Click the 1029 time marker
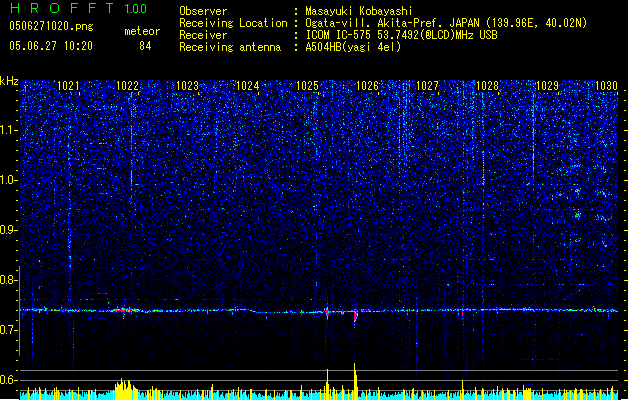The height and width of the screenshot is (400, 629). (x=548, y=86)
